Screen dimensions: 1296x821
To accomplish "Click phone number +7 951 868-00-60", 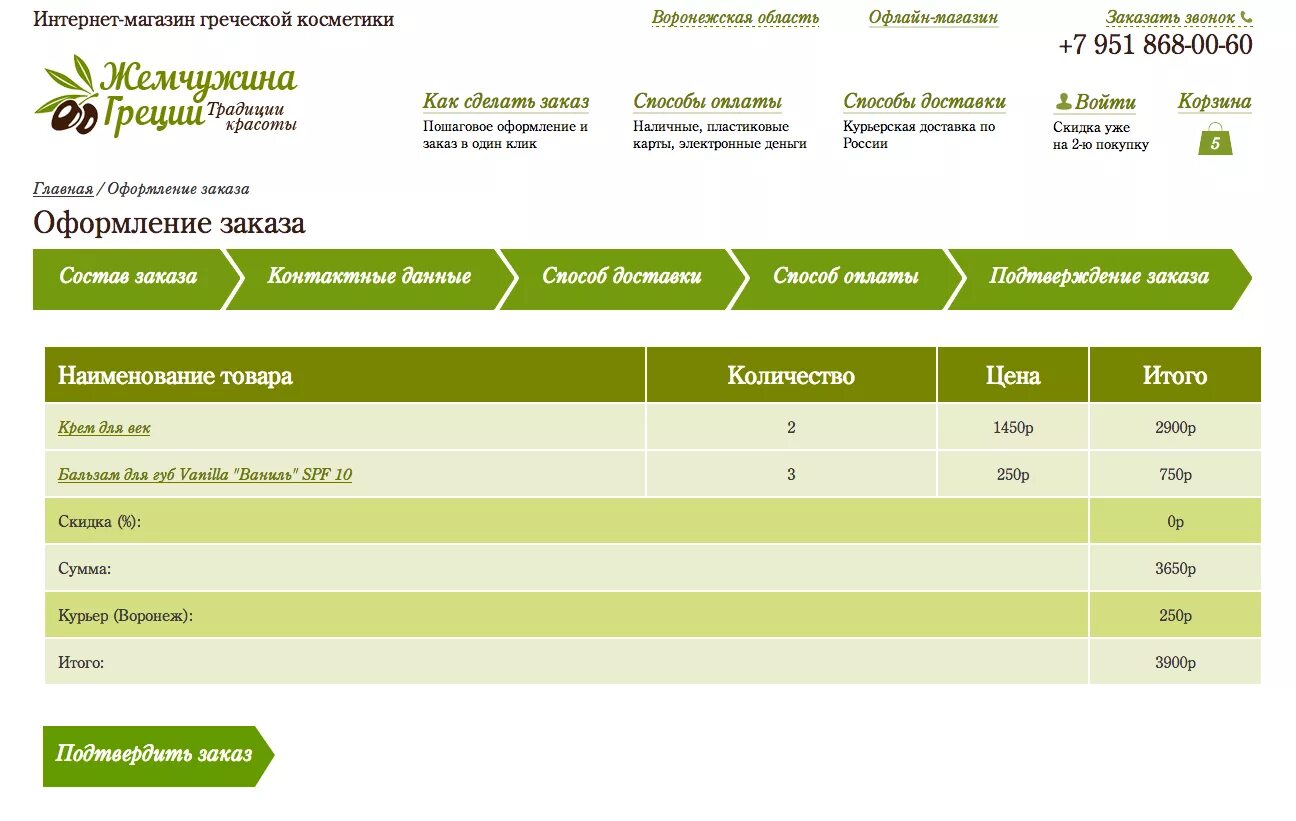I will (x=1155, y=45).
